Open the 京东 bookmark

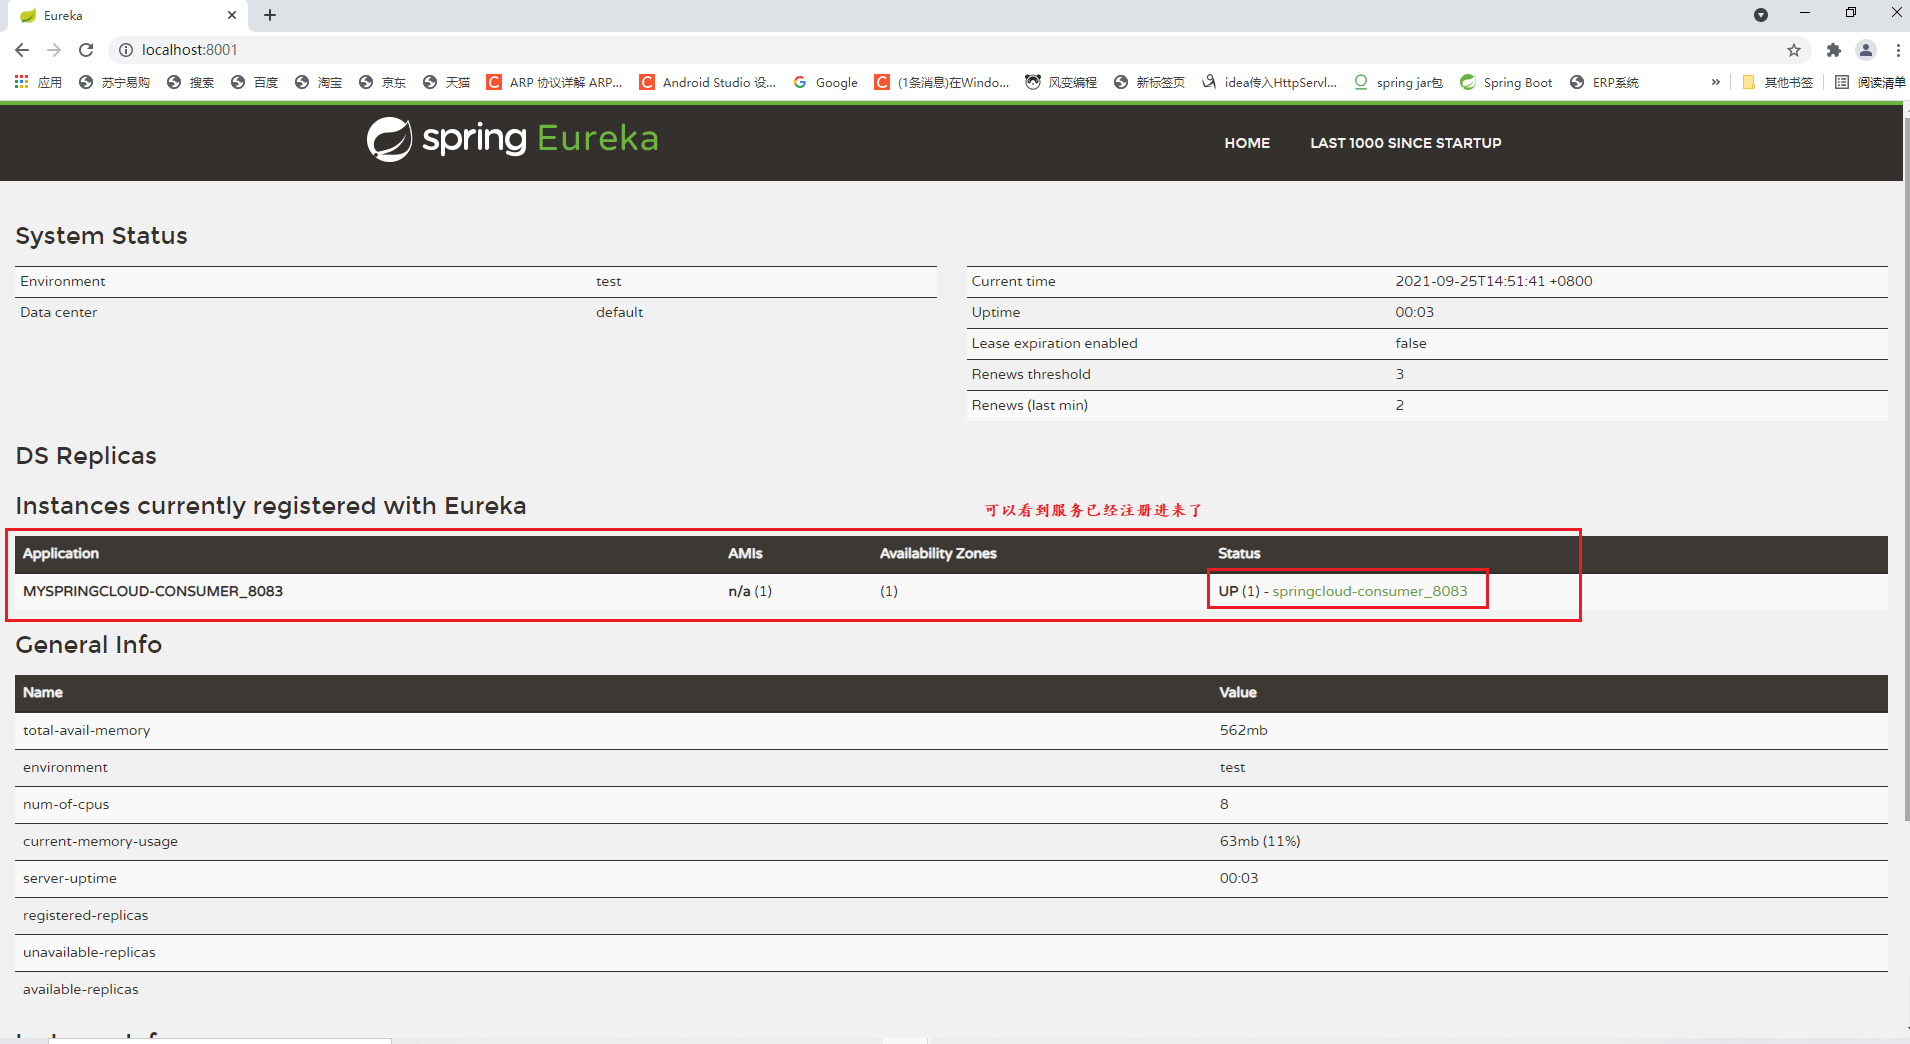[382, 82]
